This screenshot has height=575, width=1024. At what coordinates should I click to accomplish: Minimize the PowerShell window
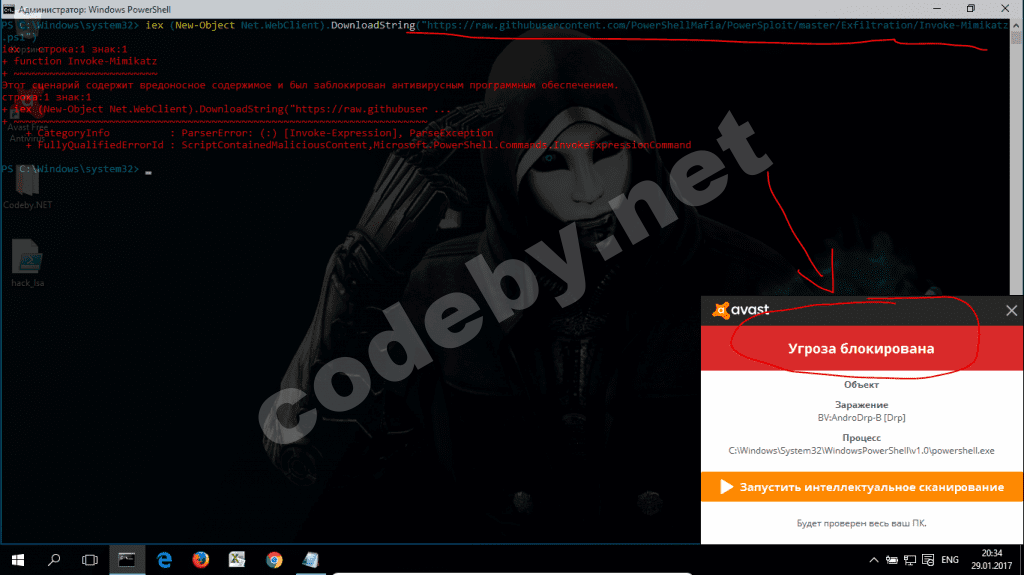pos(937,9)
